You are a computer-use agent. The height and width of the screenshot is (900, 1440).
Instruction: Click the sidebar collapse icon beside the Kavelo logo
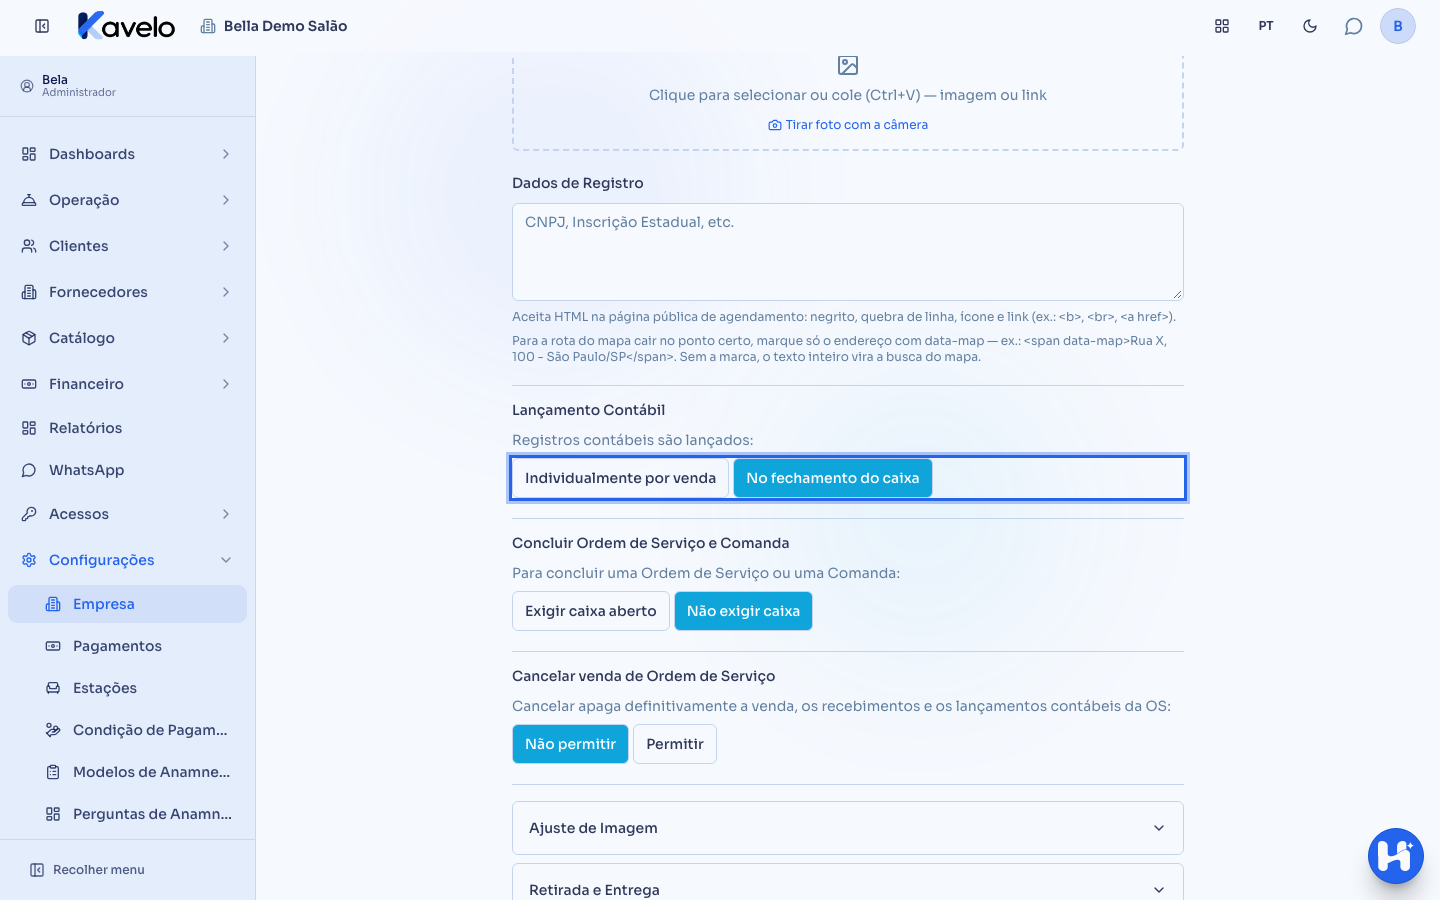[42, 26]
